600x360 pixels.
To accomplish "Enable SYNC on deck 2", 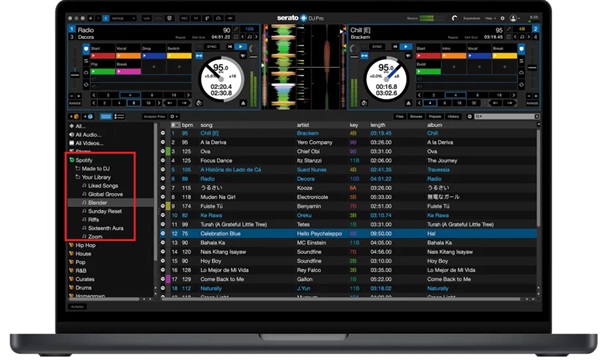I will click(x=377, y=47).
